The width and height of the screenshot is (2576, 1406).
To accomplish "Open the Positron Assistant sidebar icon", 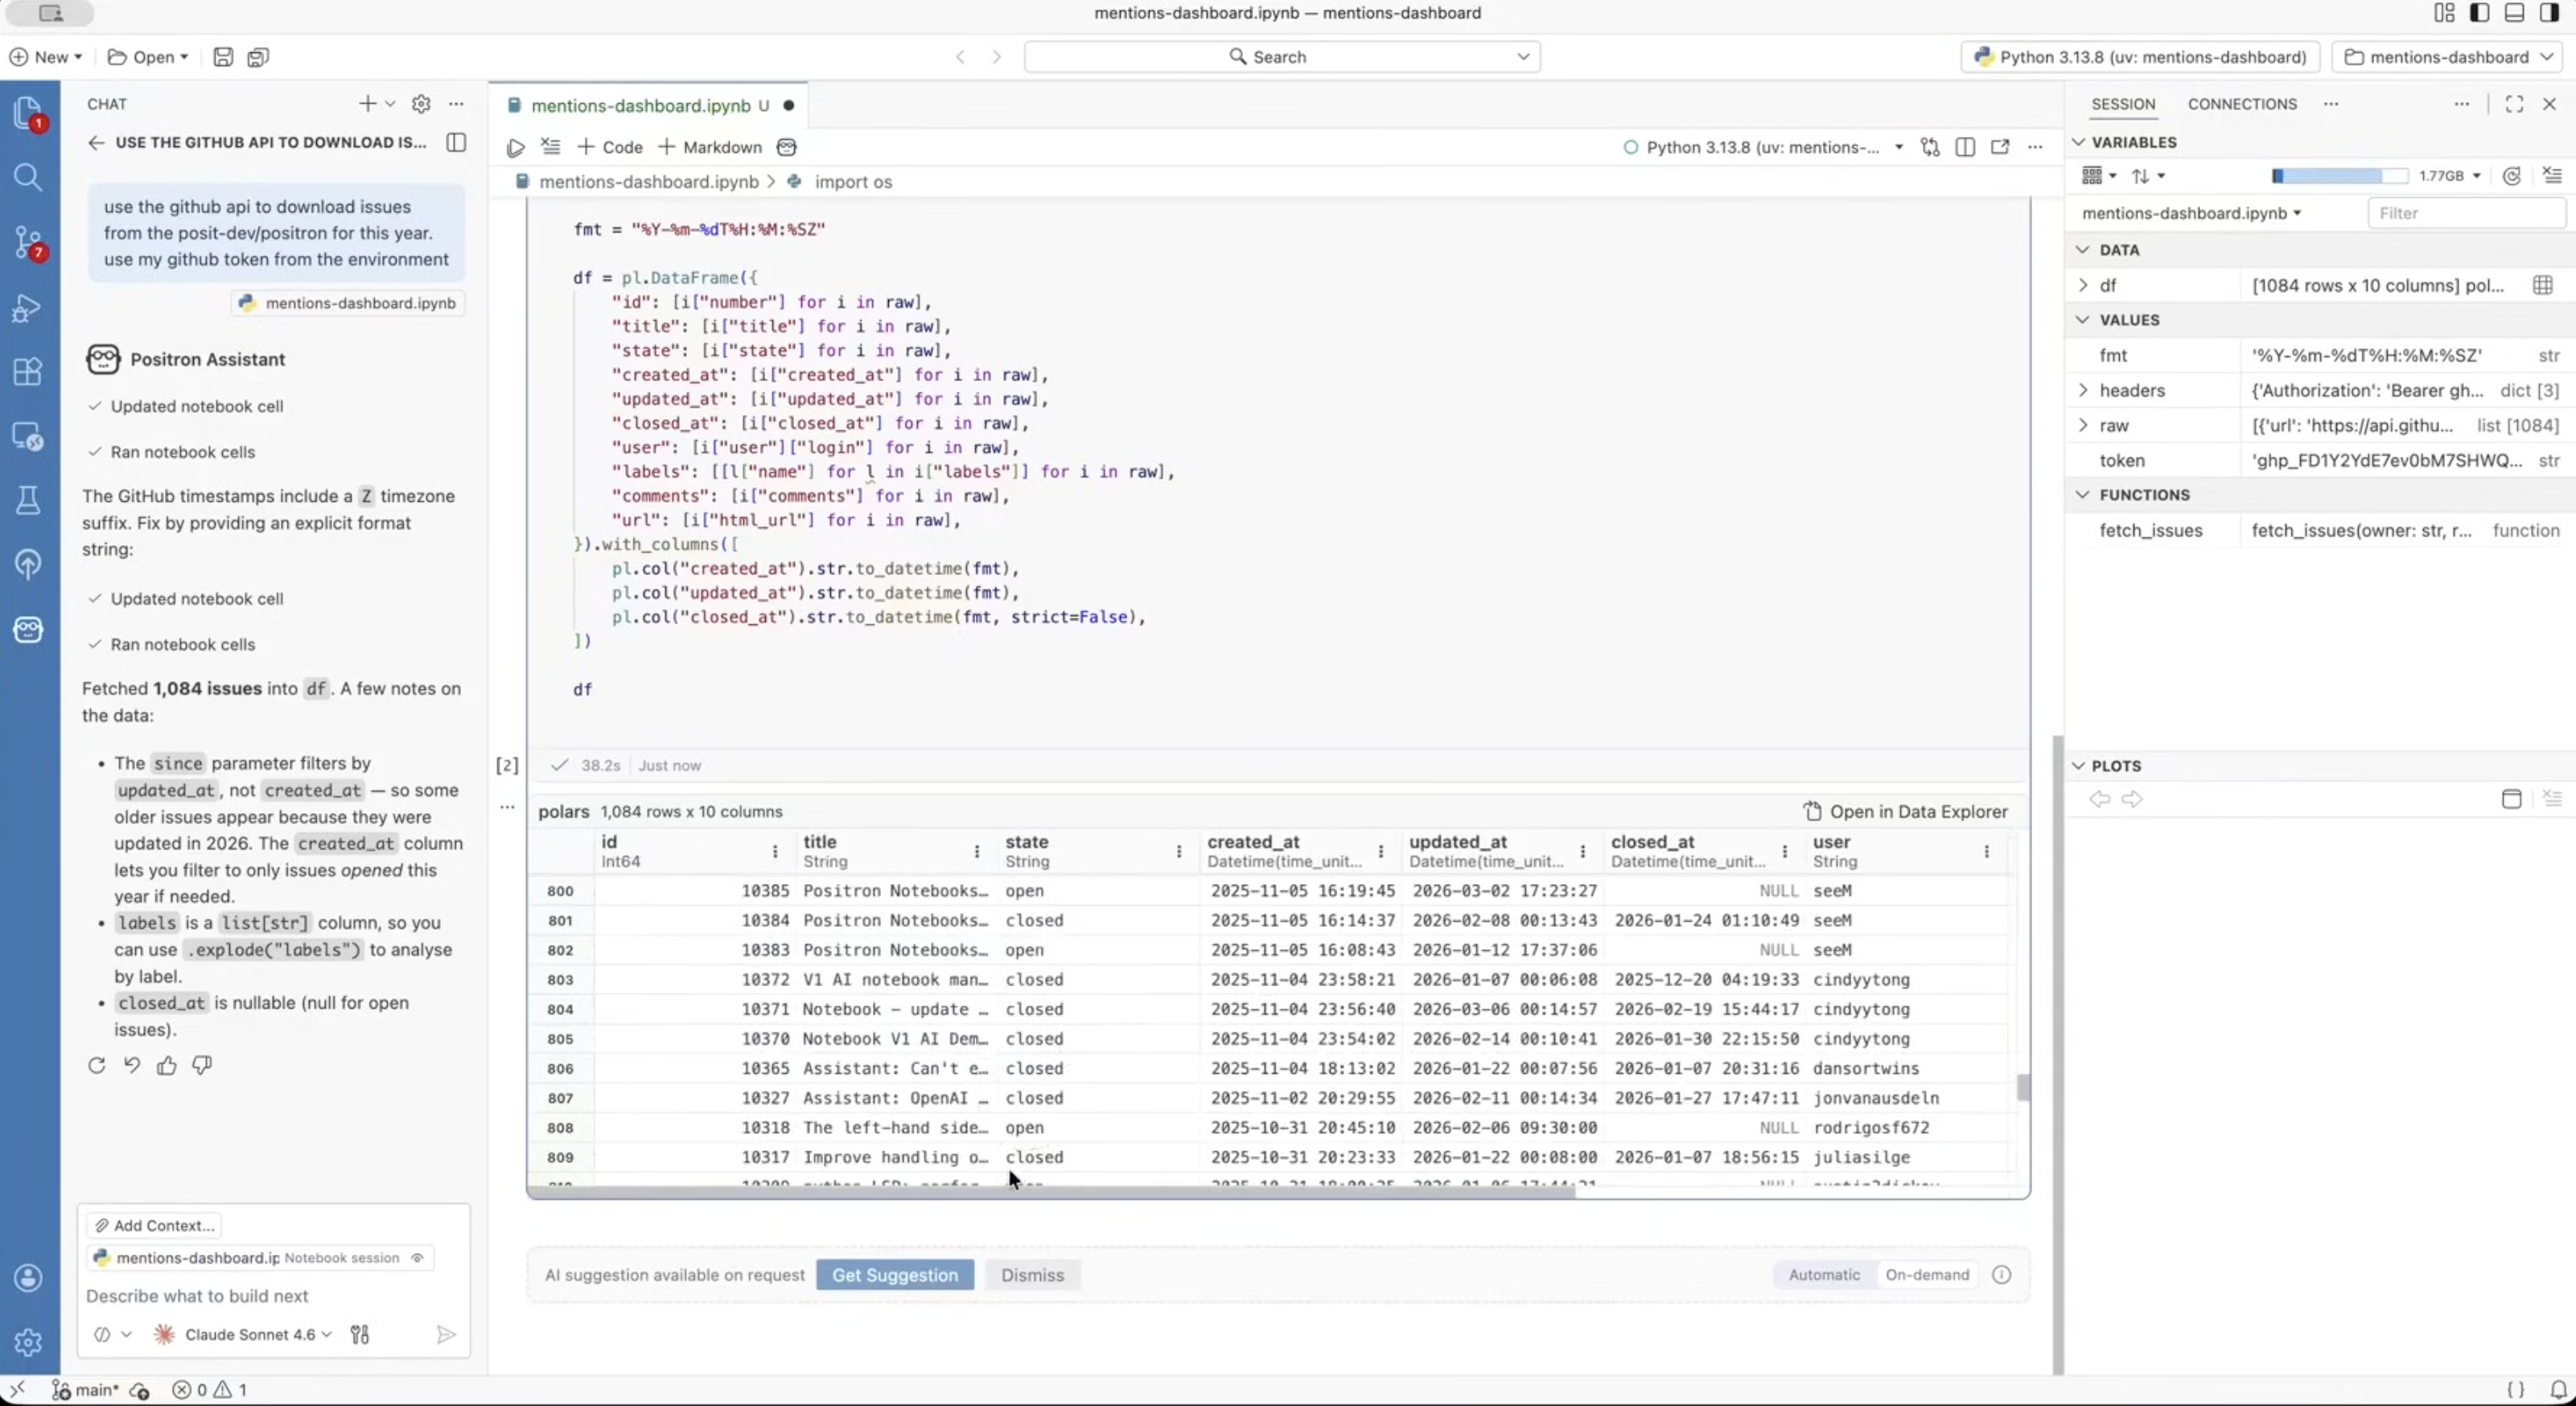I will point(28,629).
